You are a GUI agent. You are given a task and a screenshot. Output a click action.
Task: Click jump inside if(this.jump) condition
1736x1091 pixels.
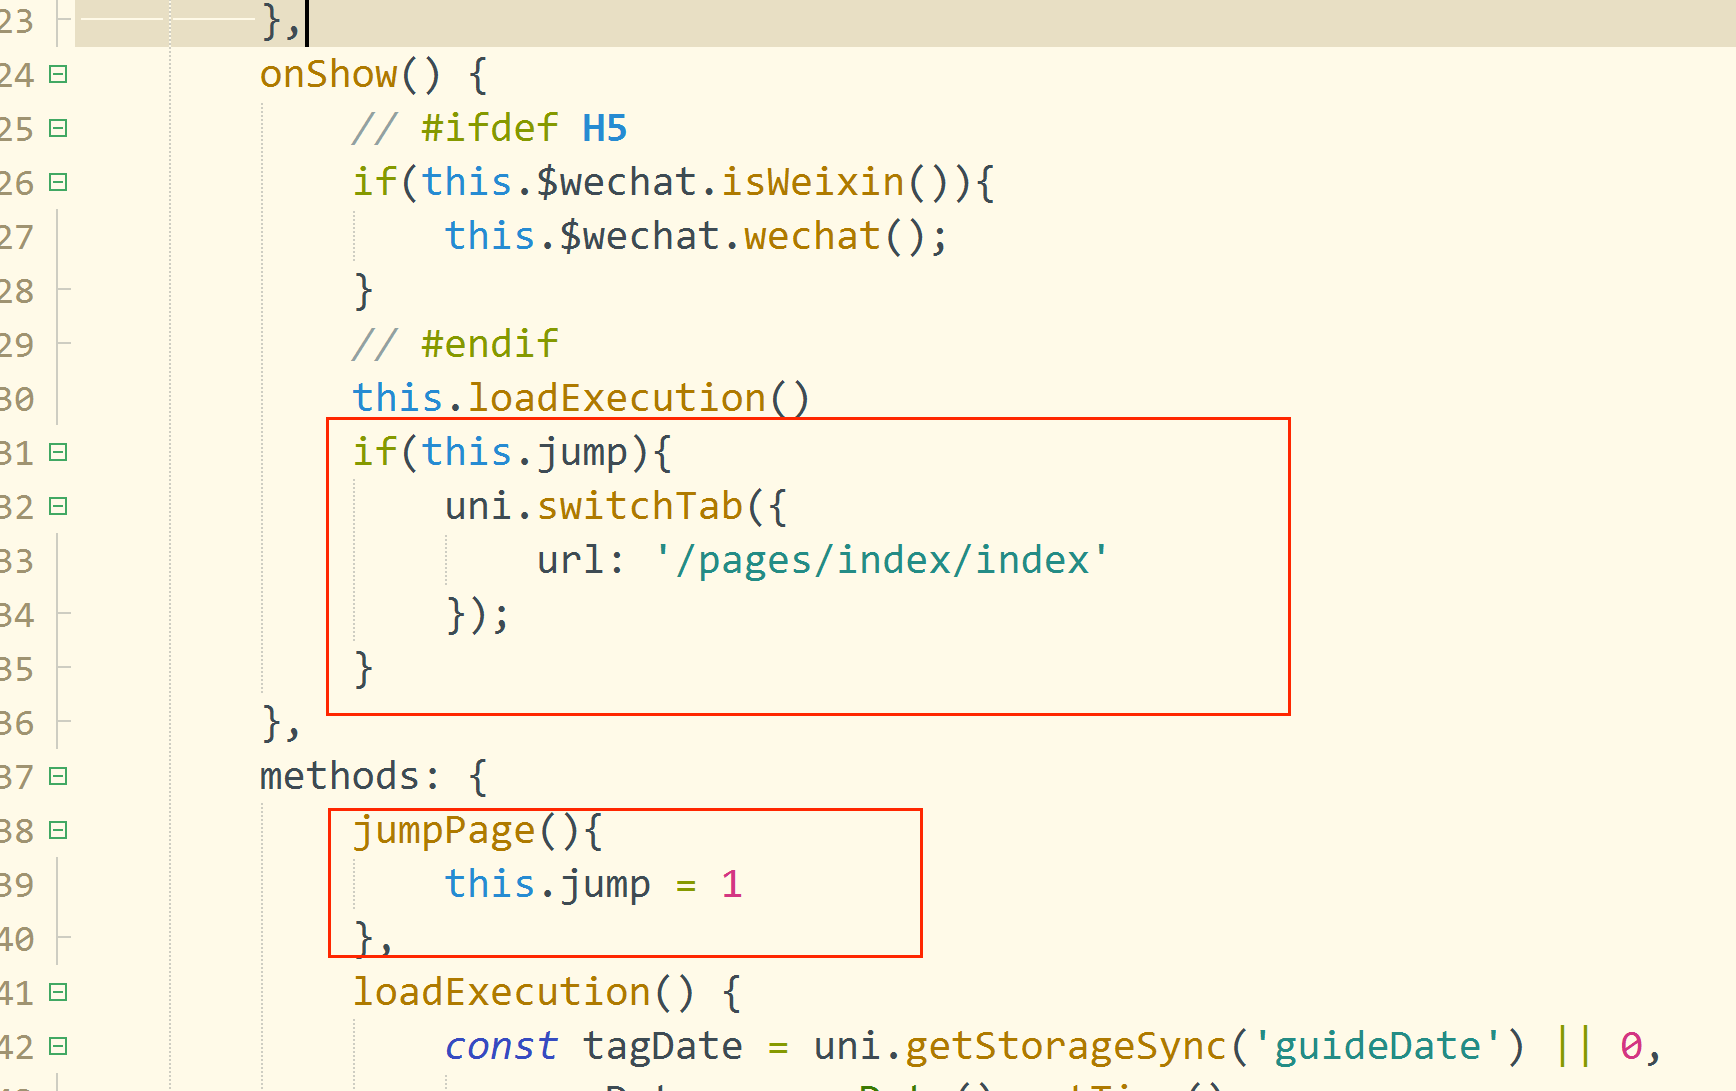(581, 453)
